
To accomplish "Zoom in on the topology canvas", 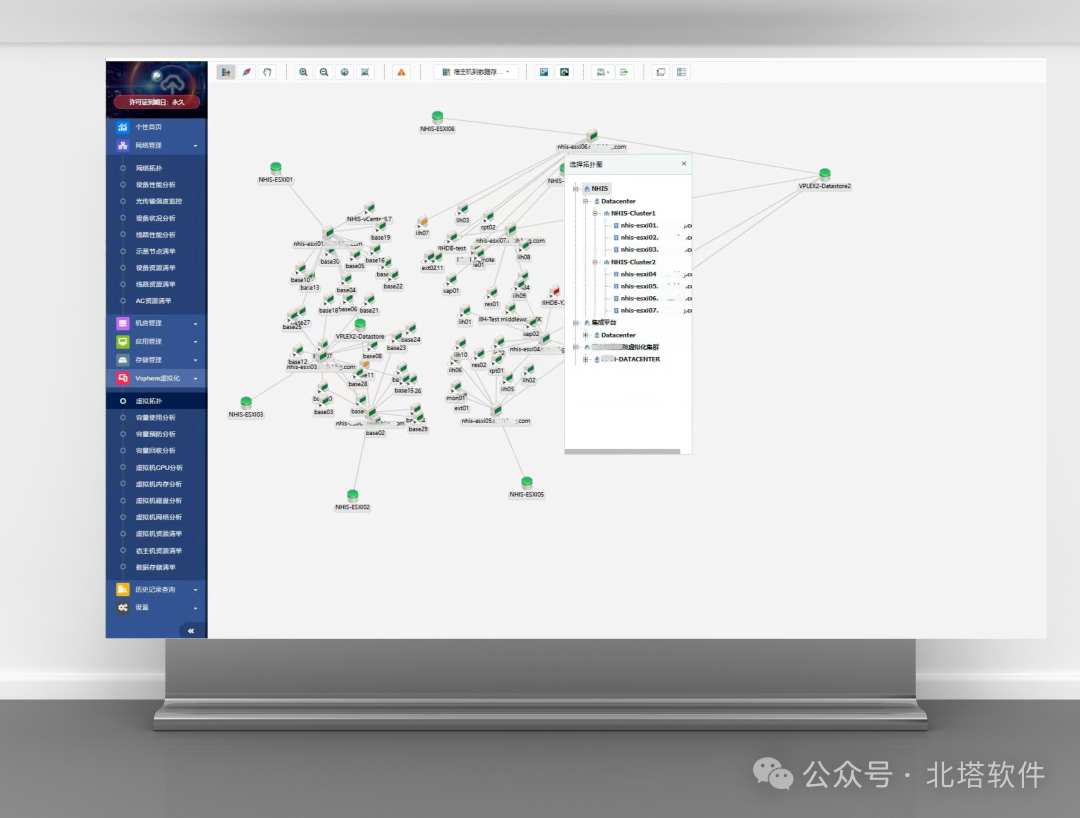I will [303, 72].
